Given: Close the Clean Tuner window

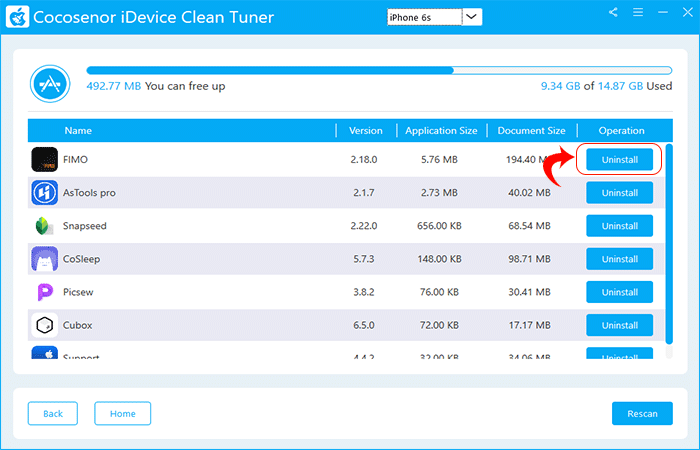Looking at the screenshot, I should pos(688,12).
